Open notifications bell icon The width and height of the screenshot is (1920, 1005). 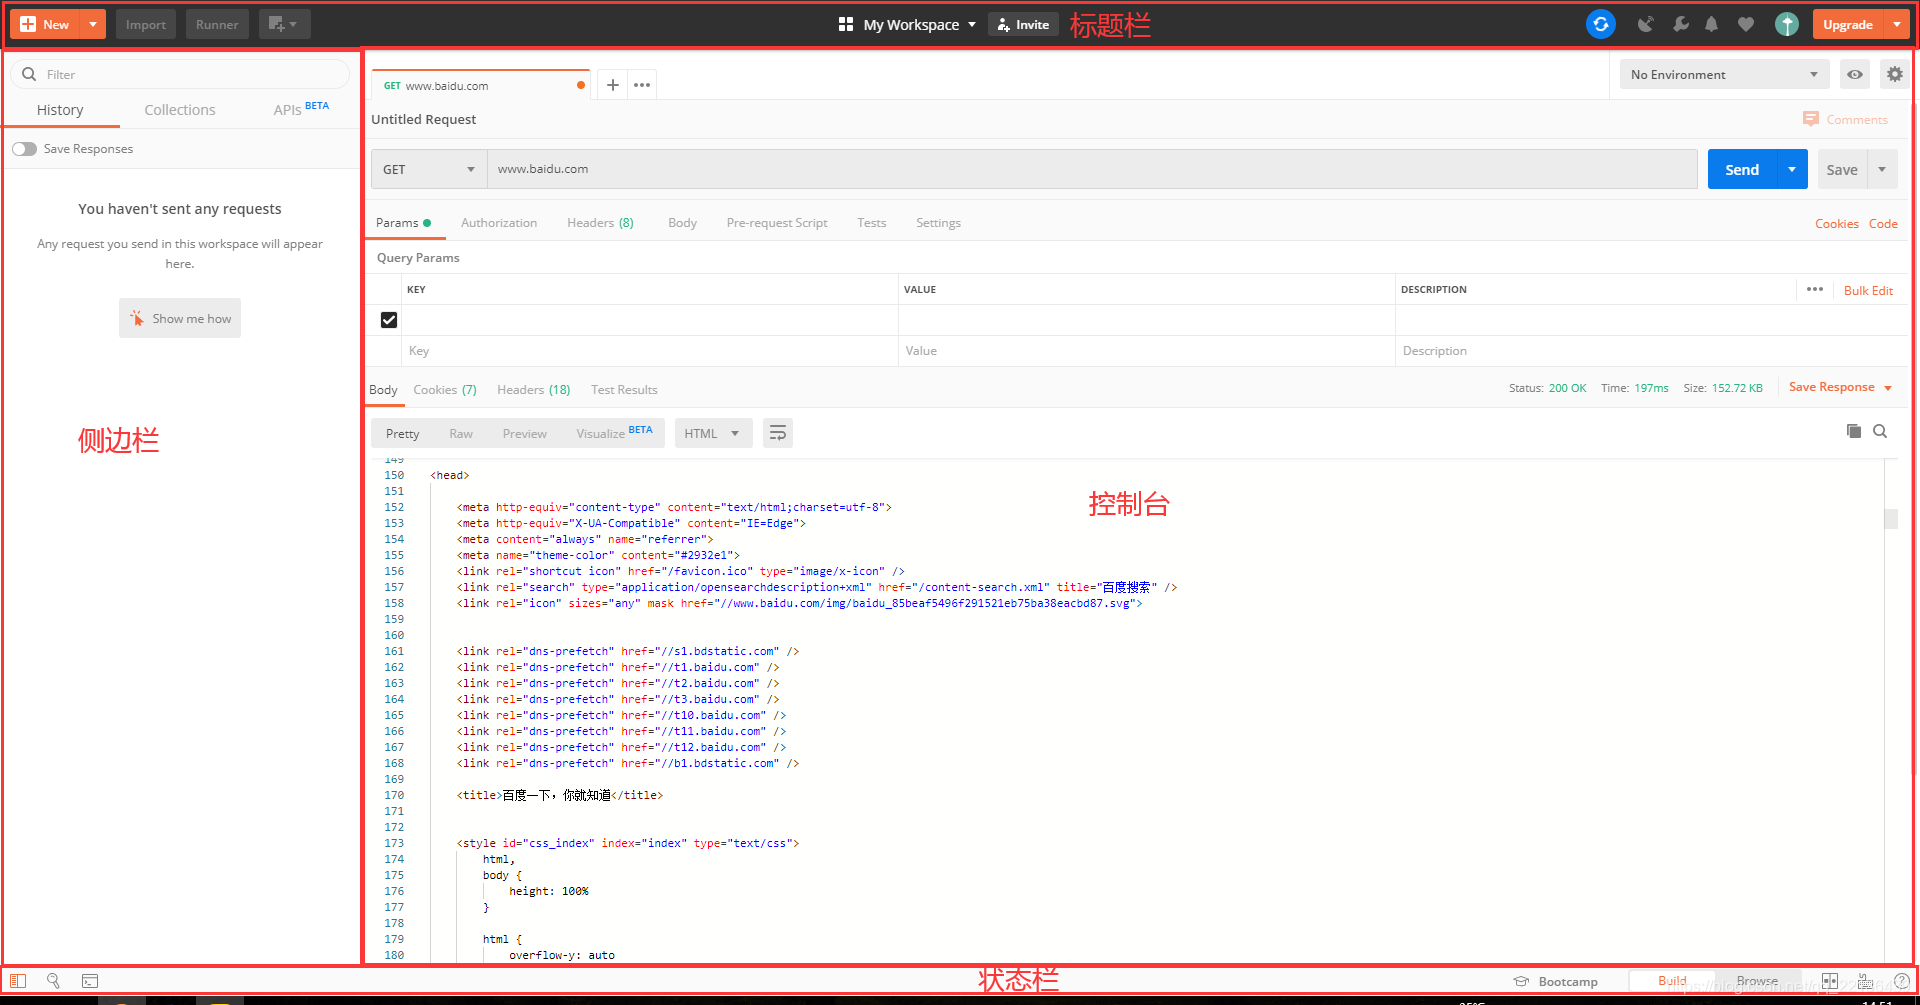pos(1712,24)
